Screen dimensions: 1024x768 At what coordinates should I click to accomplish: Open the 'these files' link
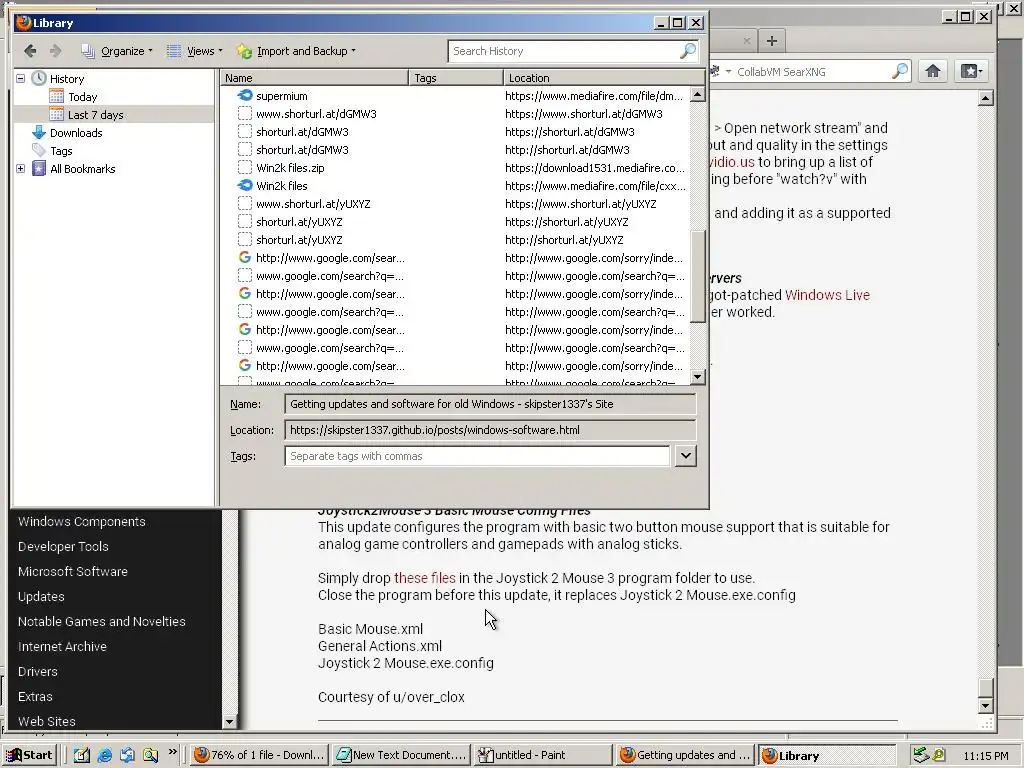pyautogui.click(x=424, y=578)
